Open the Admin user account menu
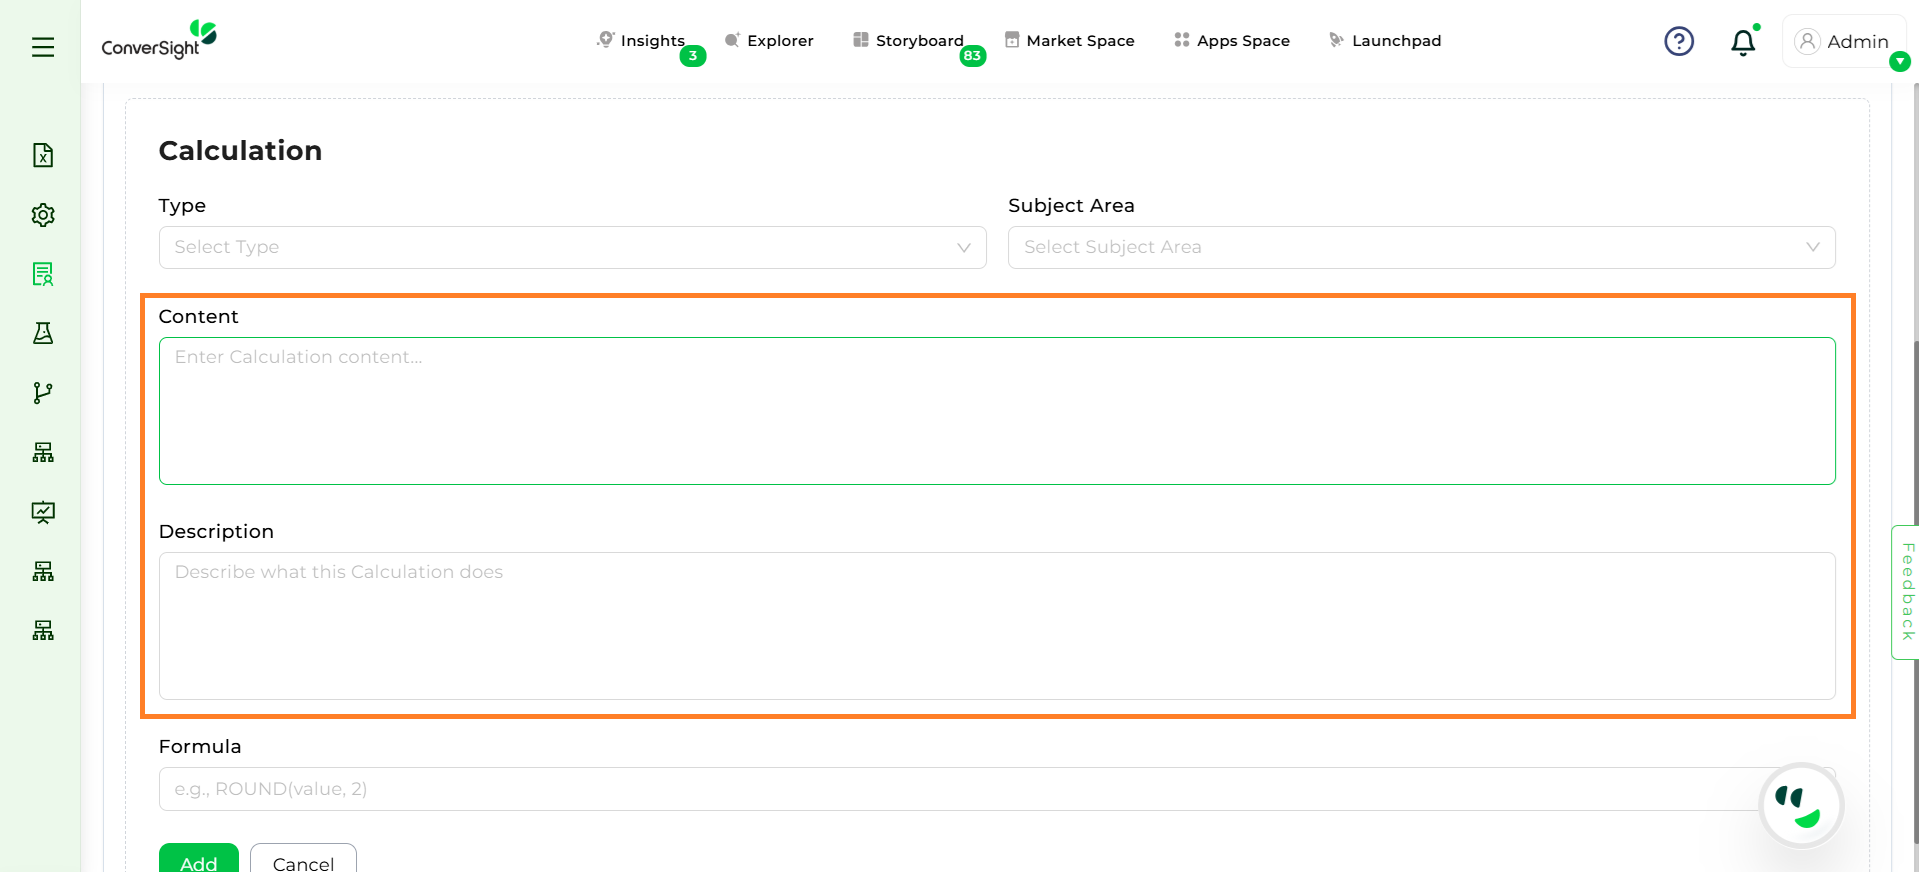 click(x=1843, y=42)
